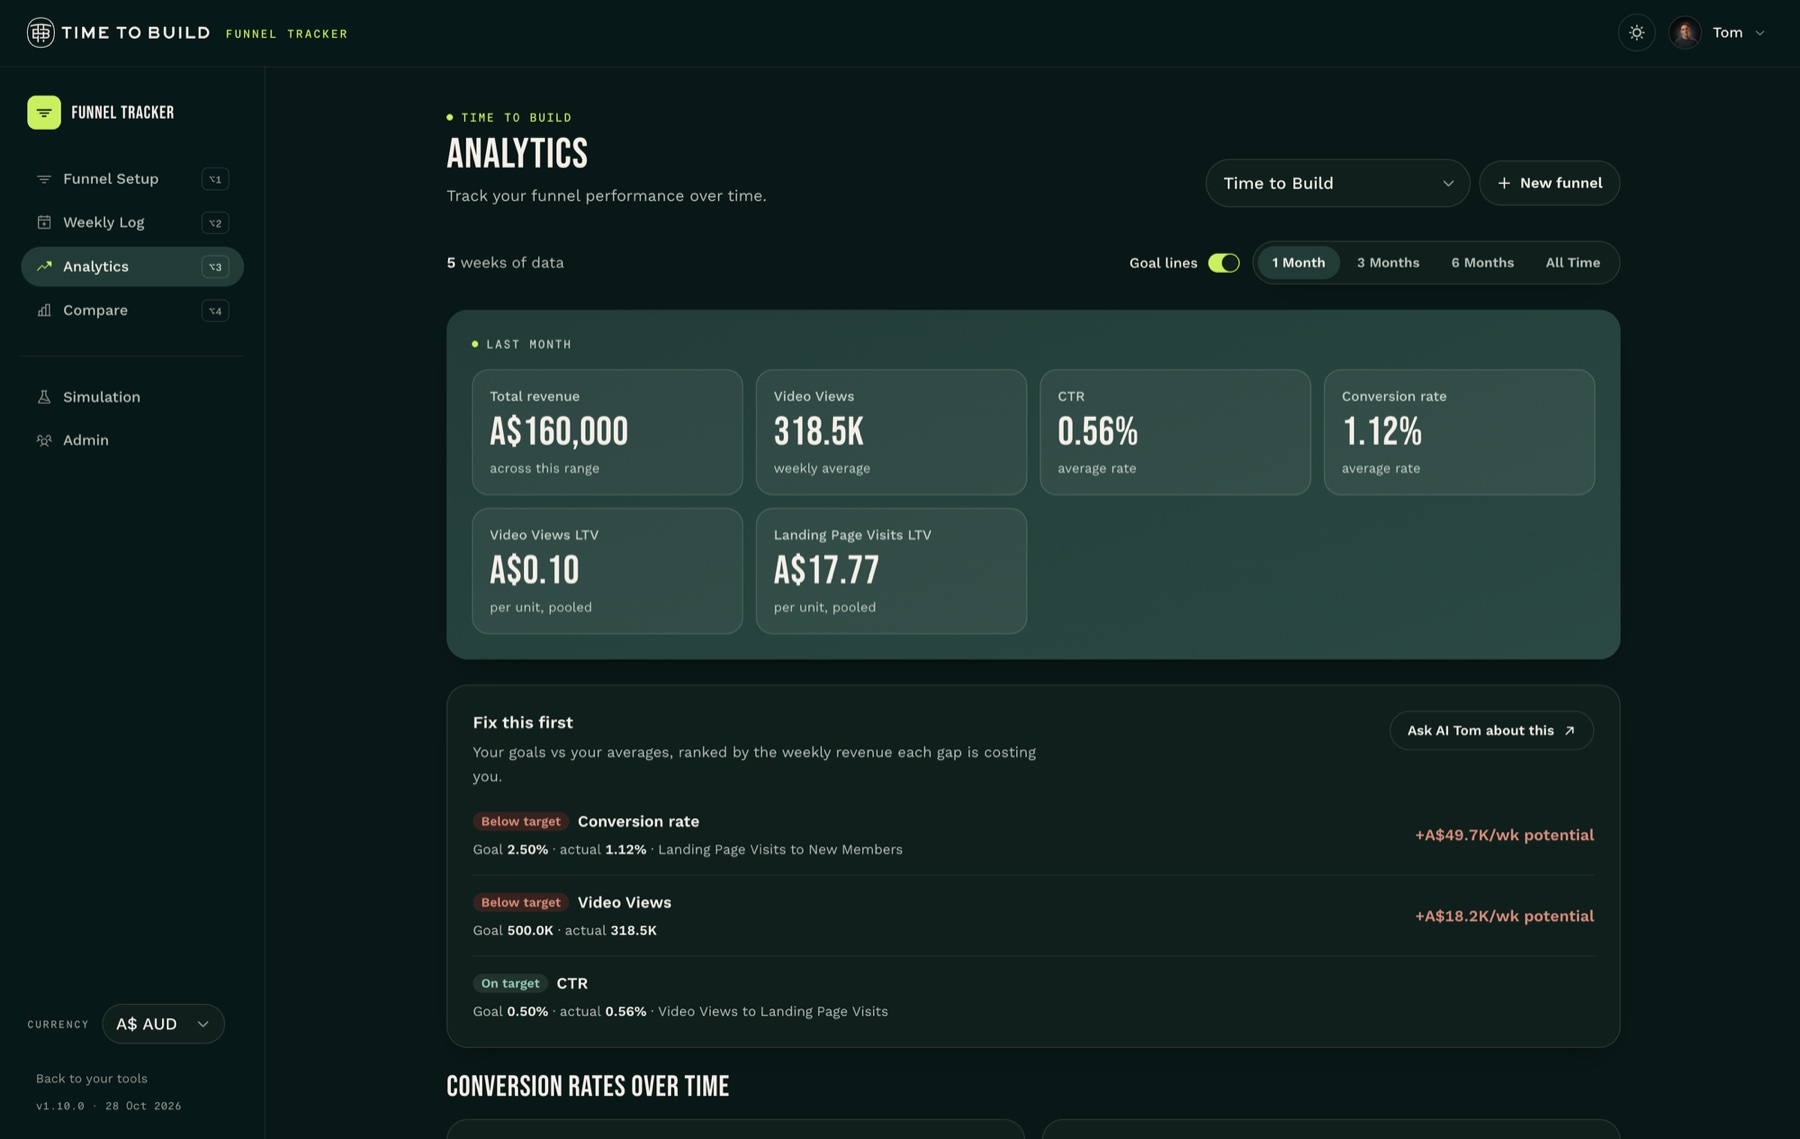
Task: Create a New funnel
Action: [x=1549, y=183]
